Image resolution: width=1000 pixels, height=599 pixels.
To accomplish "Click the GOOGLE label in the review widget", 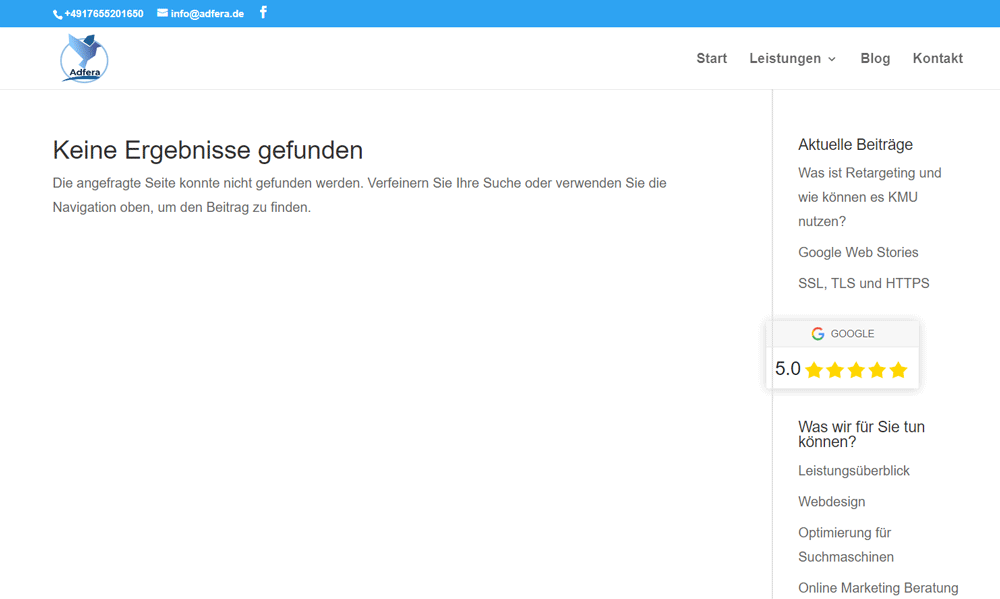I will 852,334.
